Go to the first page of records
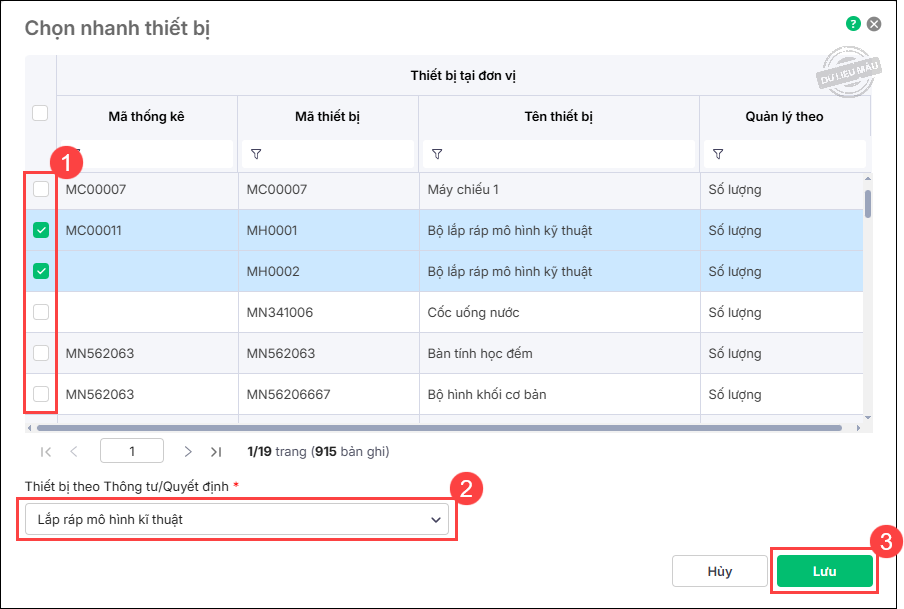 point(46,452)
